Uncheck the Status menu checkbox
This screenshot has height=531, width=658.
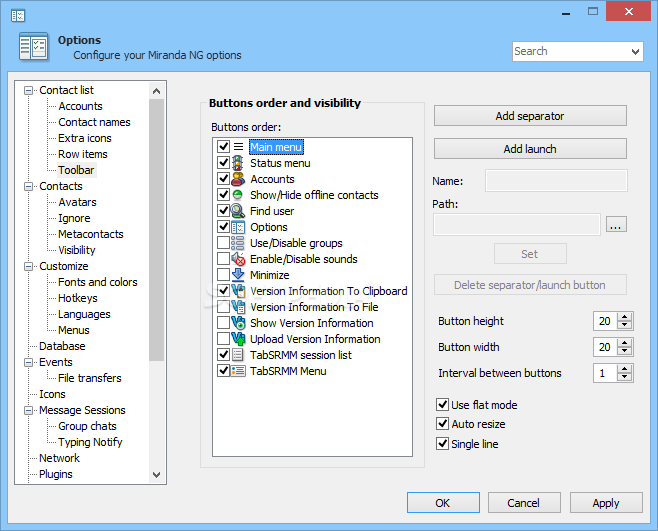pos(223,162)
